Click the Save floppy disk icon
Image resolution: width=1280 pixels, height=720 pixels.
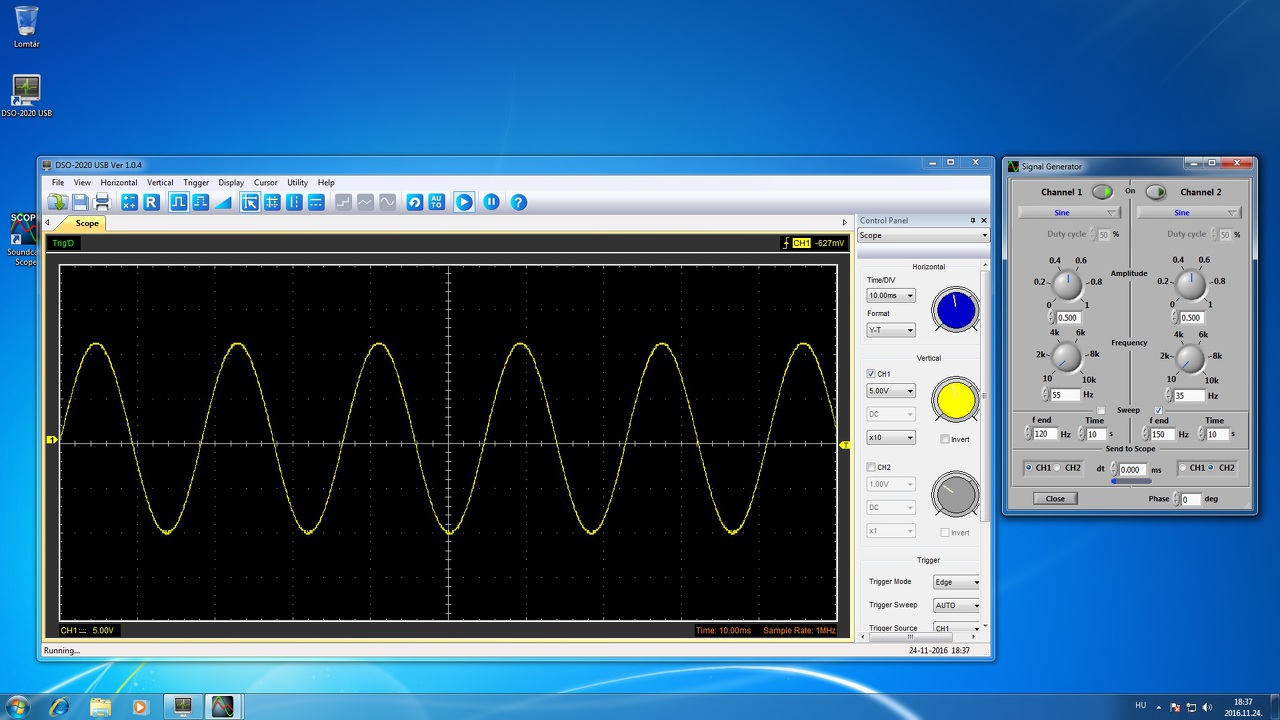pos(80,202)
